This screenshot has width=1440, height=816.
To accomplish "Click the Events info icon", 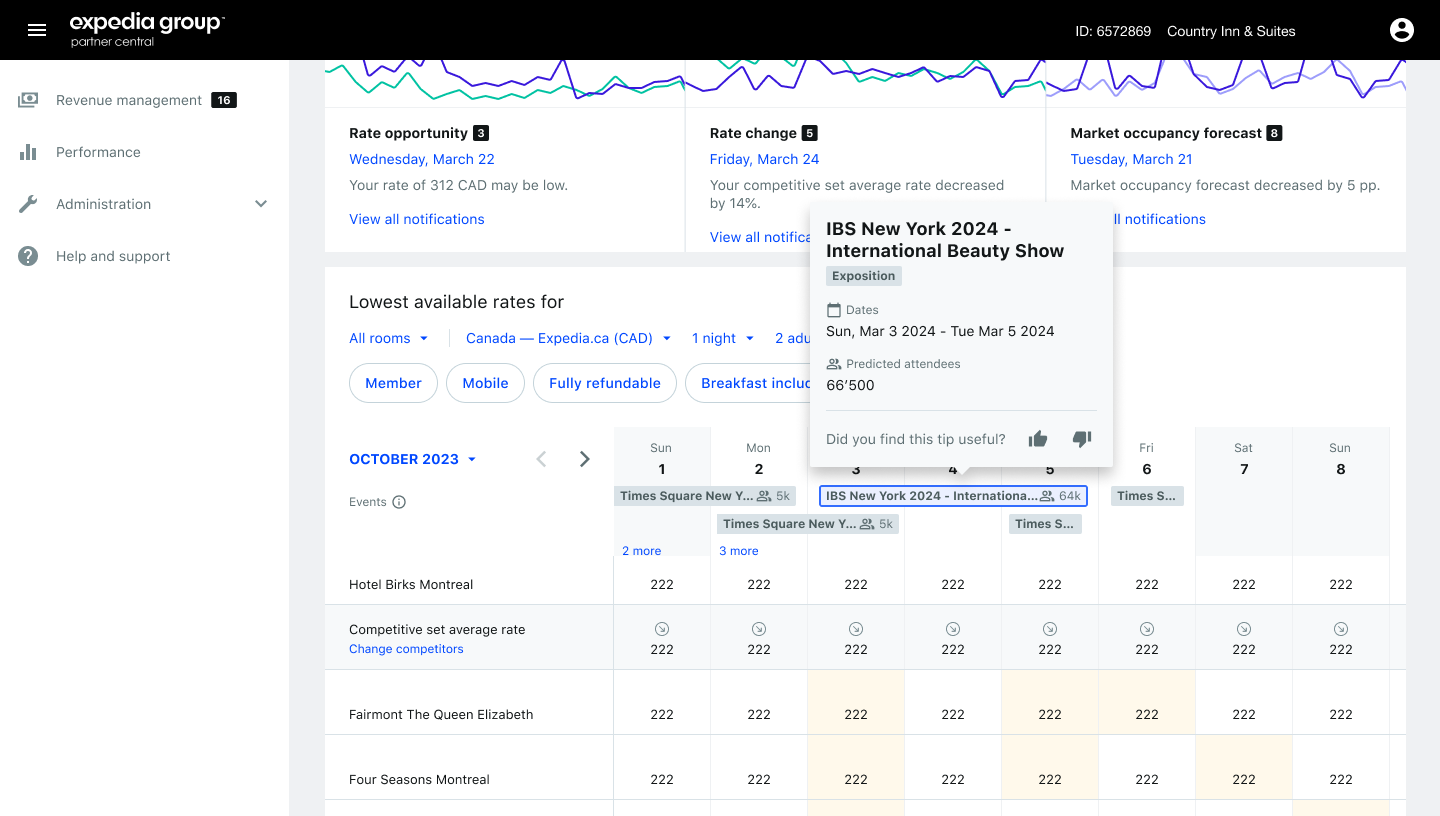I will tap(399, 502).
